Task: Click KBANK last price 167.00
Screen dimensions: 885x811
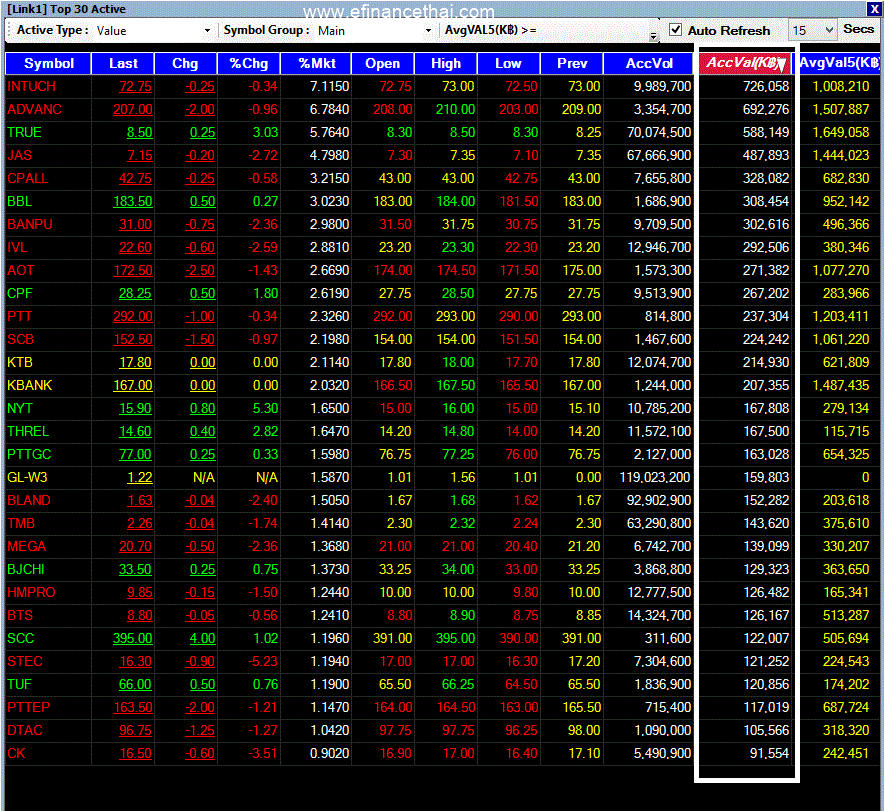Action: point(133,385)
